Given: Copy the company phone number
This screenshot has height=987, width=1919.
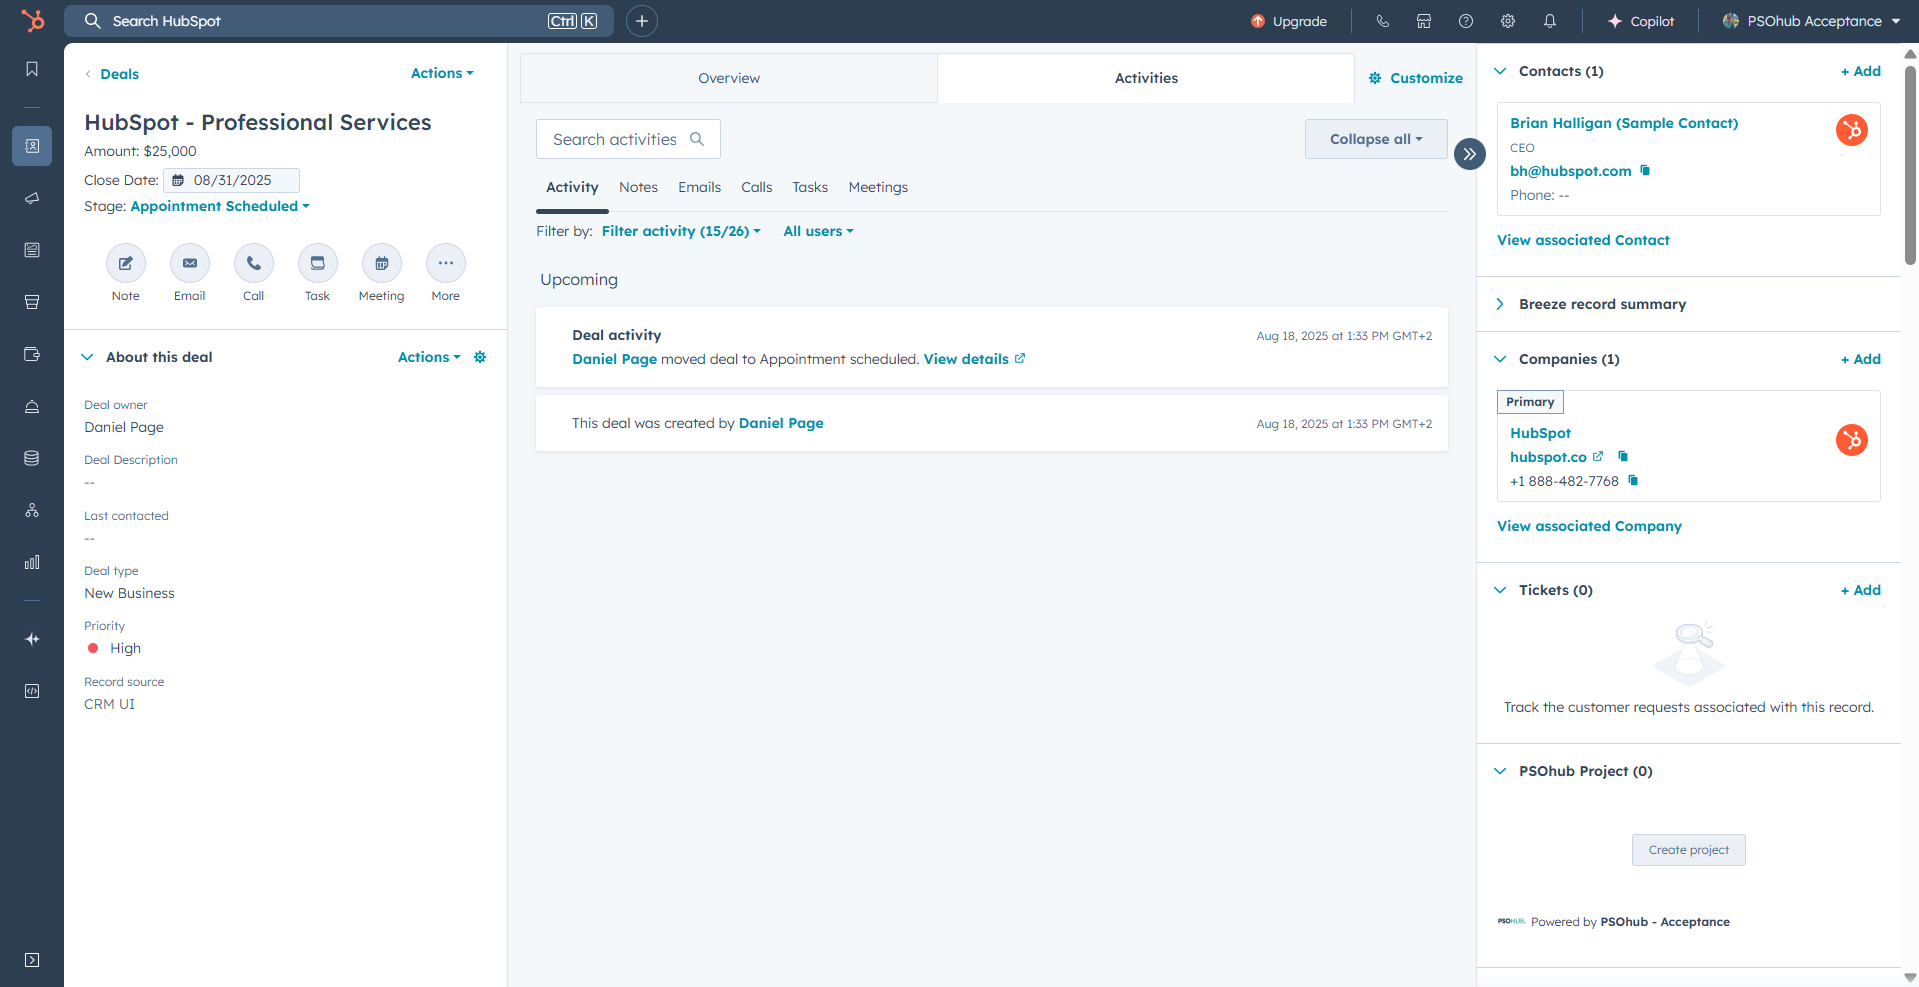Looking at the screenshot, I should pyautogui.click(x=1633, y=481).
